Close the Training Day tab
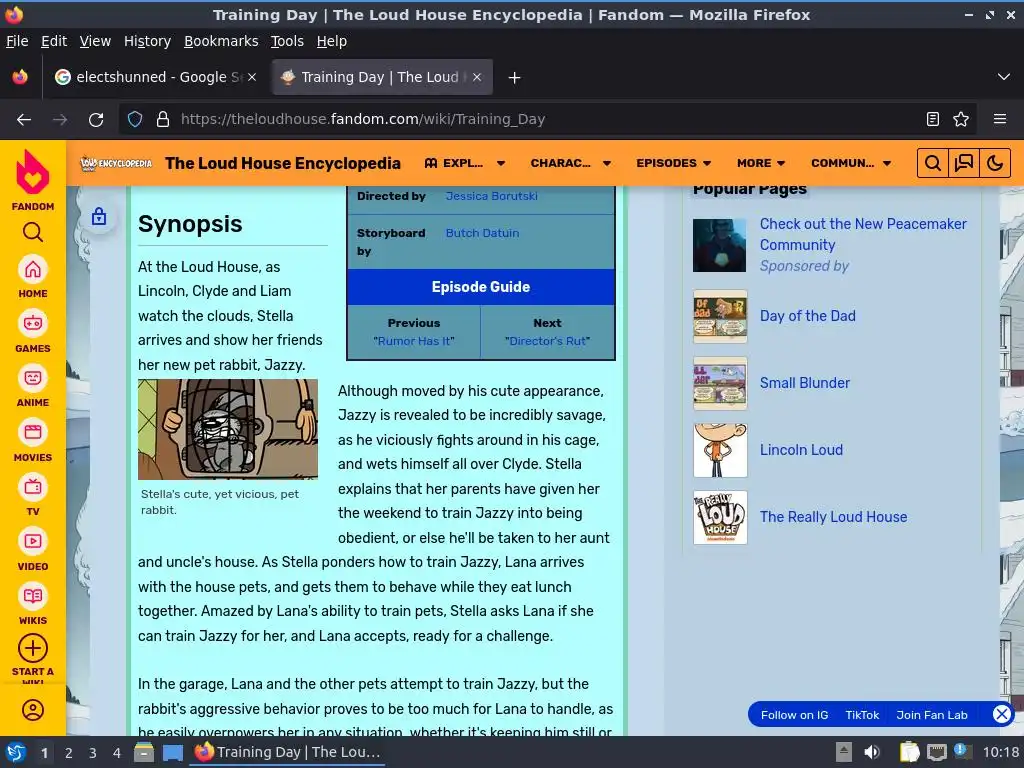The height and width of the screenshot is (768, 1024). 477,77
